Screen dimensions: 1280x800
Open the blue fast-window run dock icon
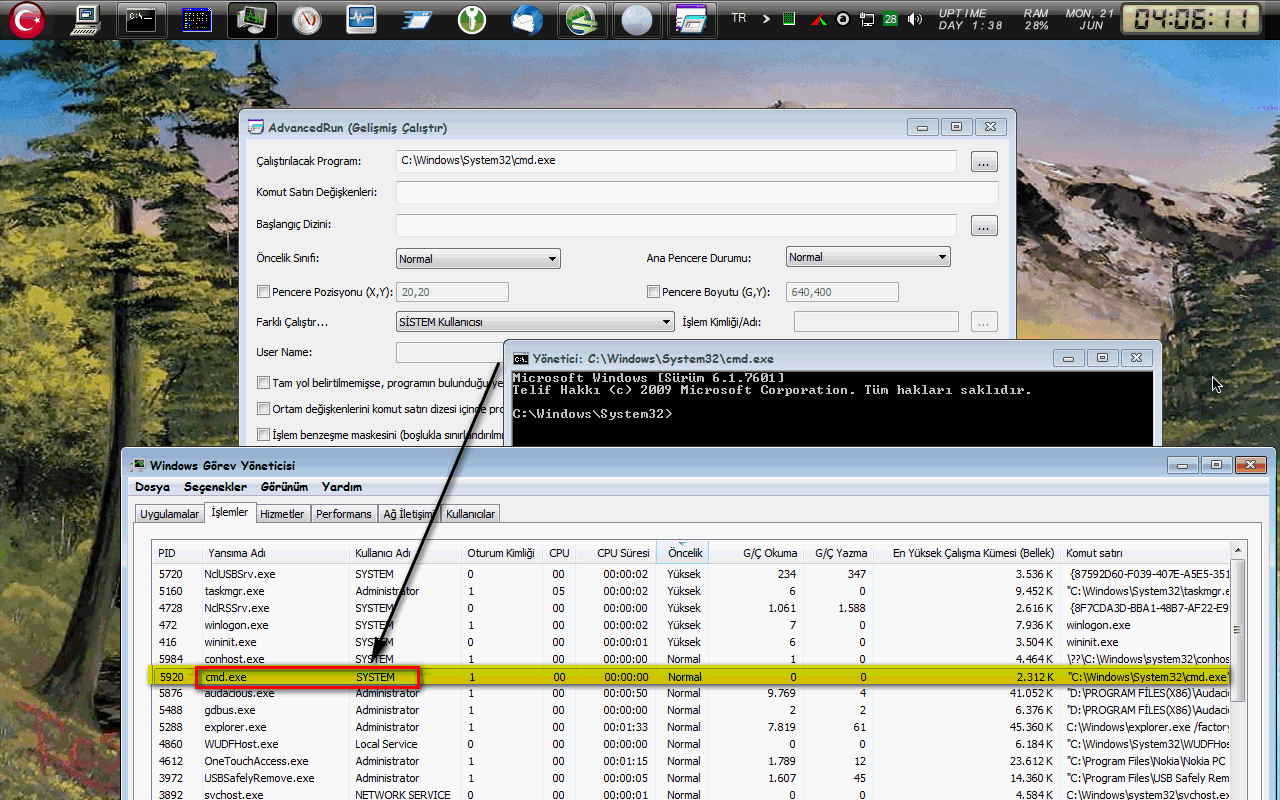pyautogui.click(x=416, y=20)
